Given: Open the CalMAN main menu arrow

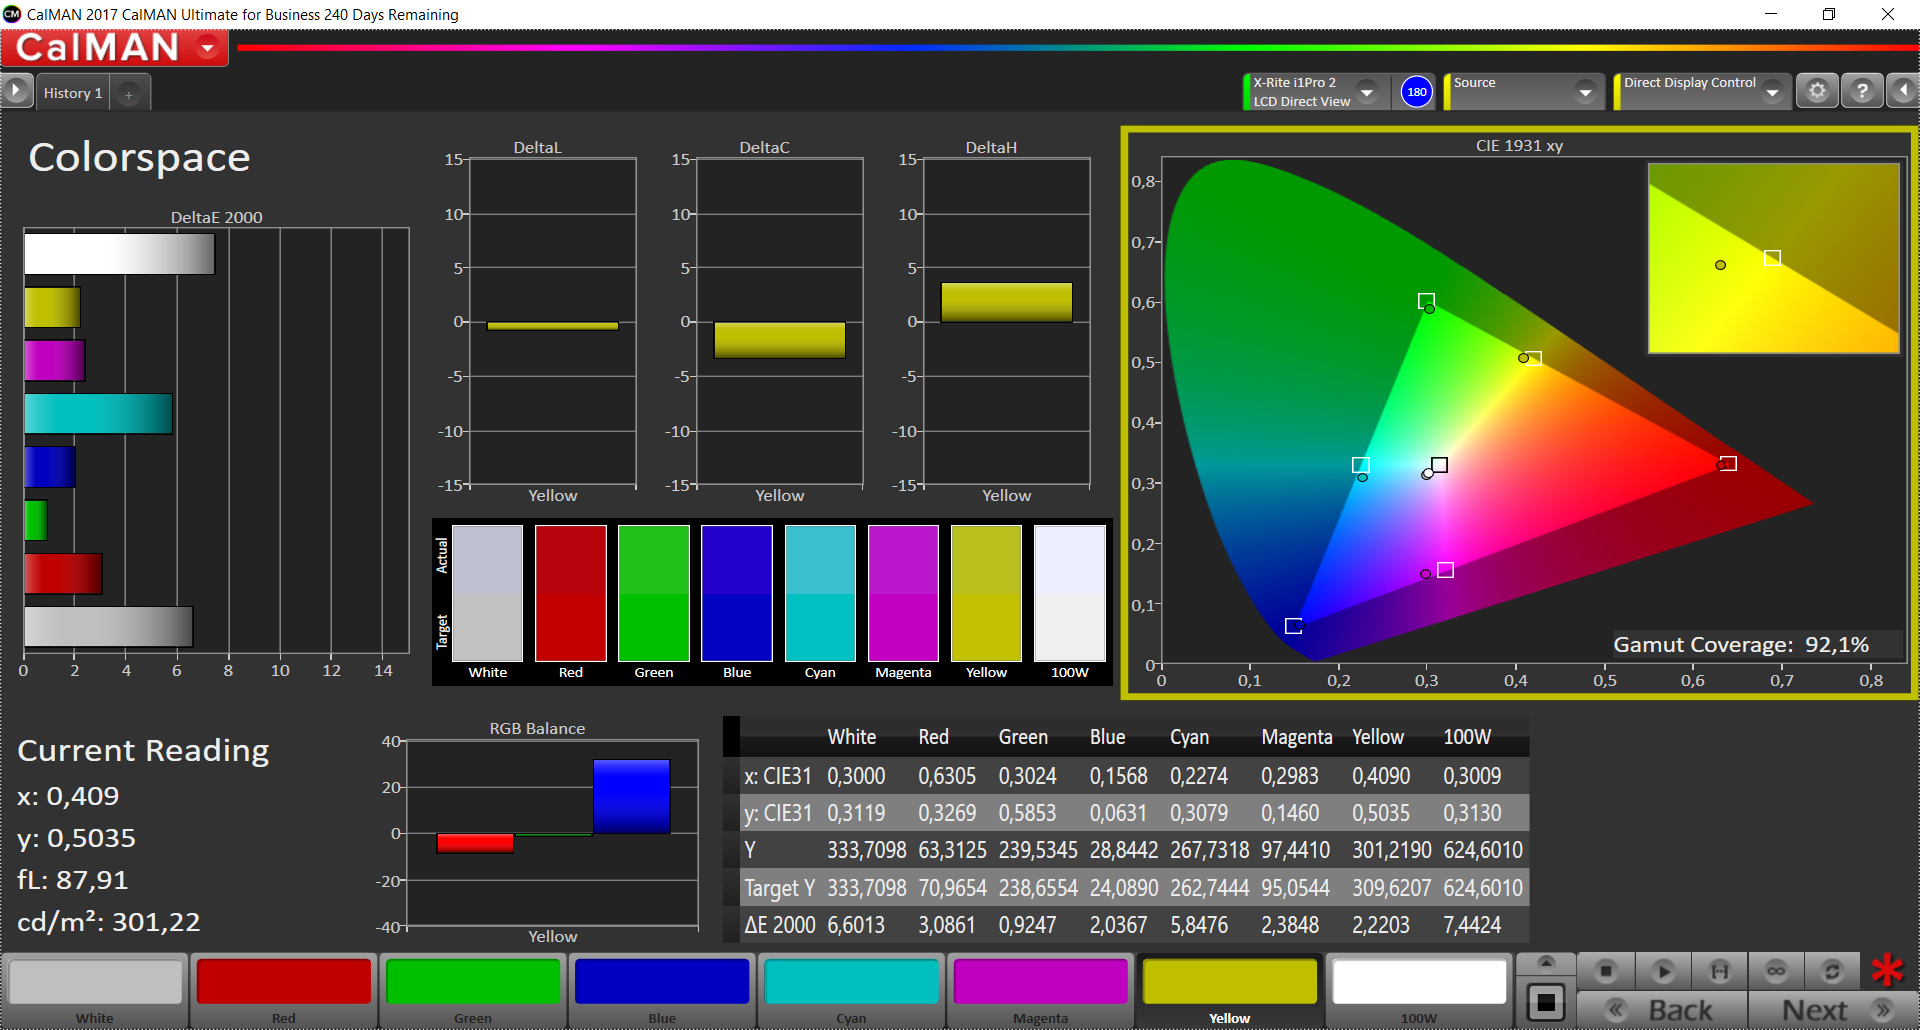Looking at the screenshot, I should tap(208, 47).
